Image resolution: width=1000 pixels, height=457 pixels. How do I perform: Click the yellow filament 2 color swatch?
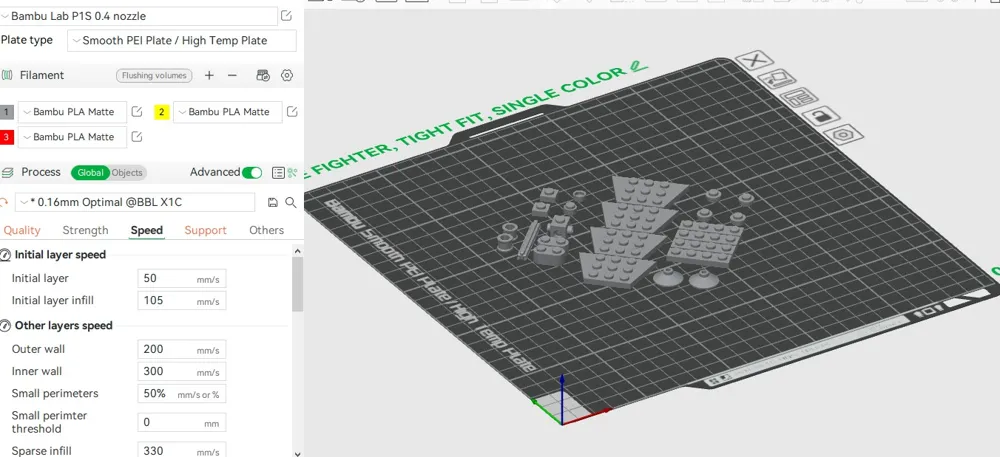click(x=161, y=112)
